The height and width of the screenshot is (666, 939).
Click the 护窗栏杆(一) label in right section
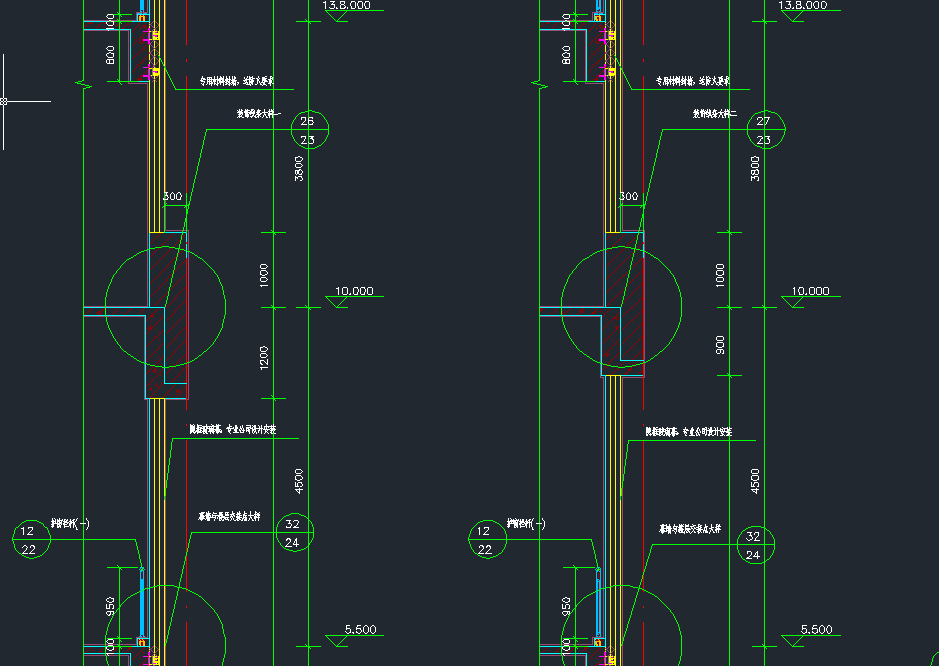(526, 523)
